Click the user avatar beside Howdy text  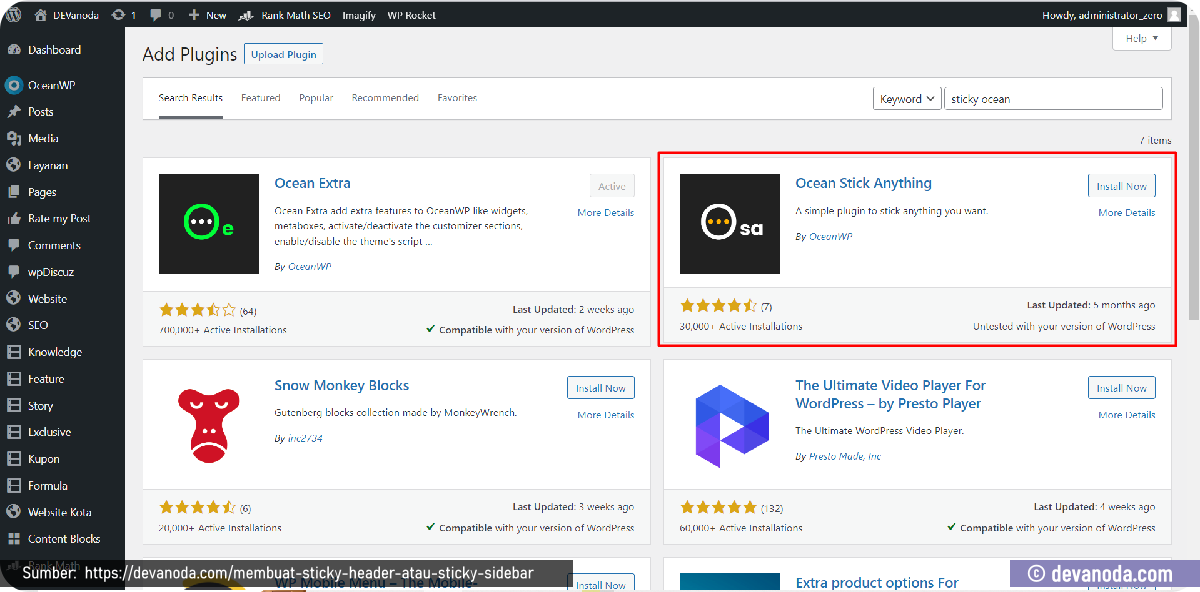[1172, 15]
